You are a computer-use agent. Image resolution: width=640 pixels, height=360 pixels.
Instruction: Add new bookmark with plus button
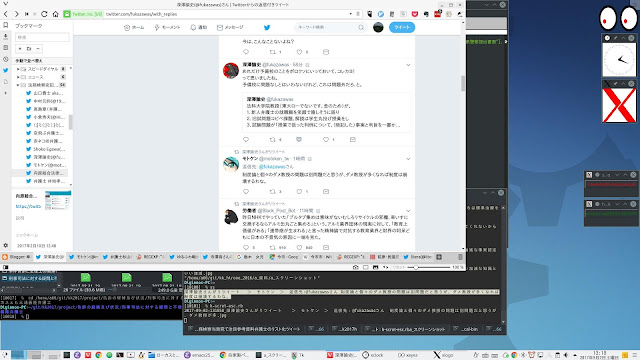tap(20, 49)
